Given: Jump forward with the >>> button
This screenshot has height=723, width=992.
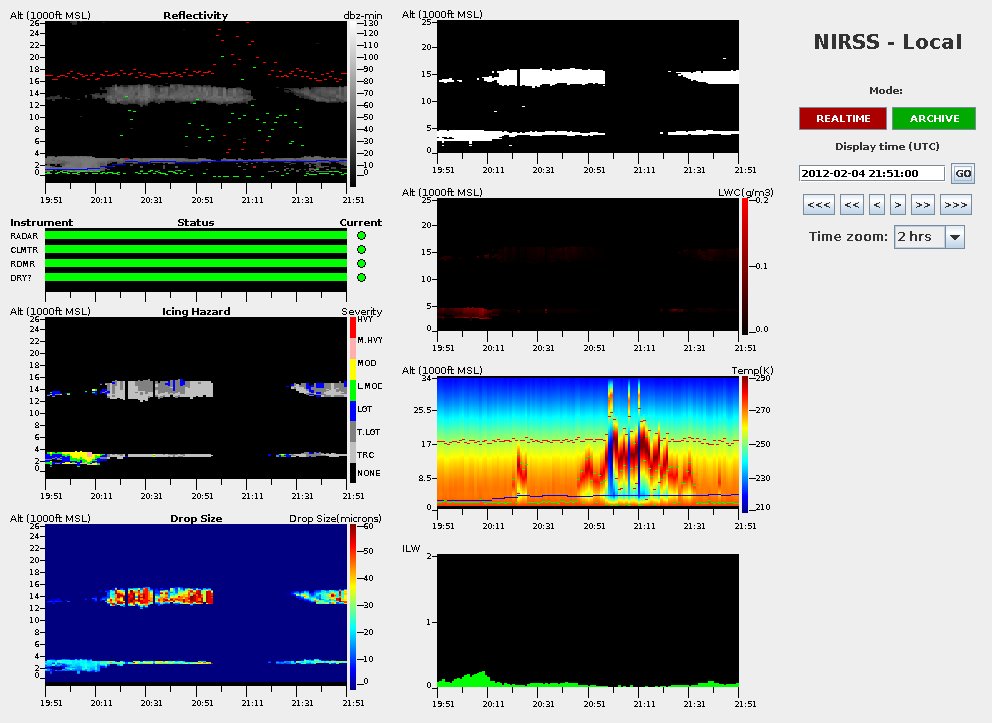Looking at the screenshot, I should [x=956, y=205].
